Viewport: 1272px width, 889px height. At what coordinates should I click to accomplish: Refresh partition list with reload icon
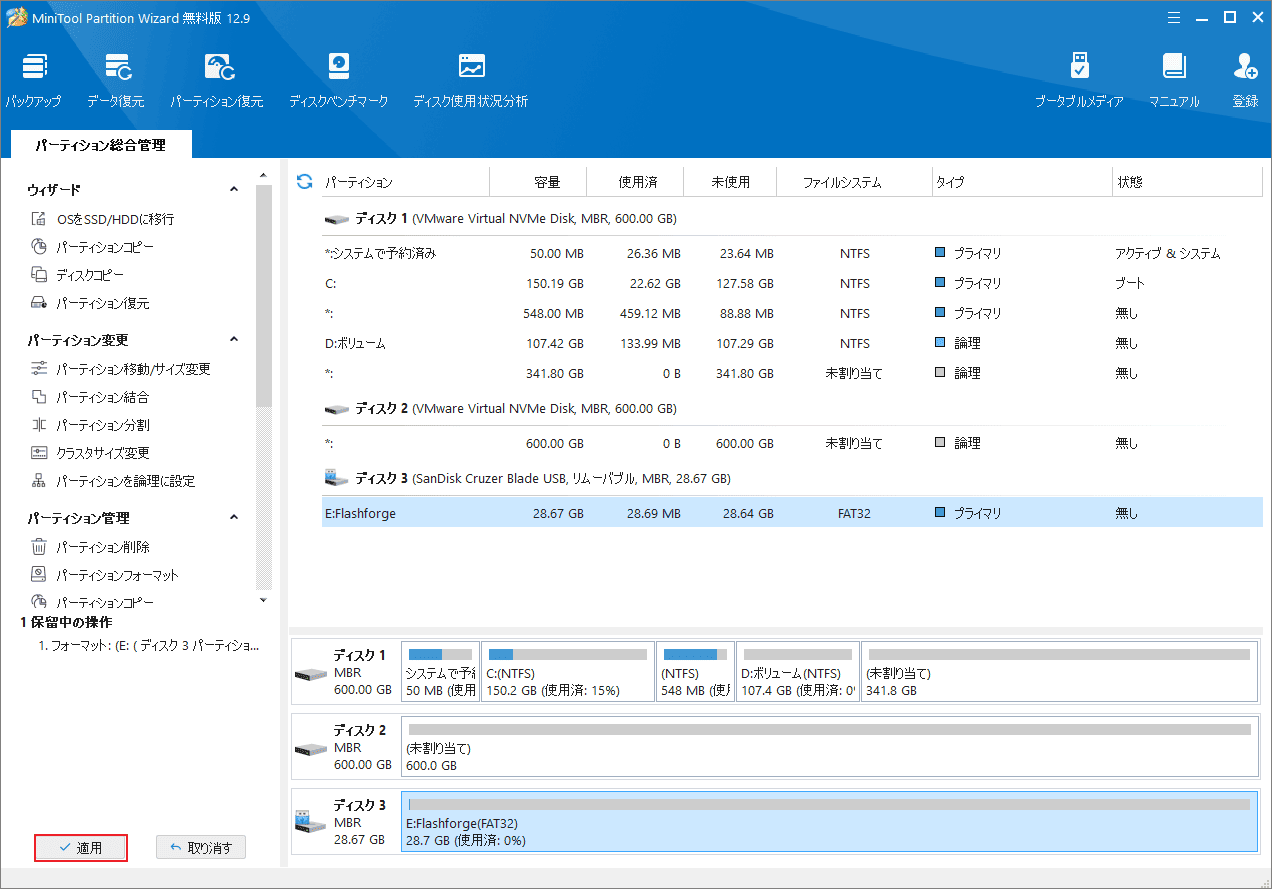[x=305, y=182]
